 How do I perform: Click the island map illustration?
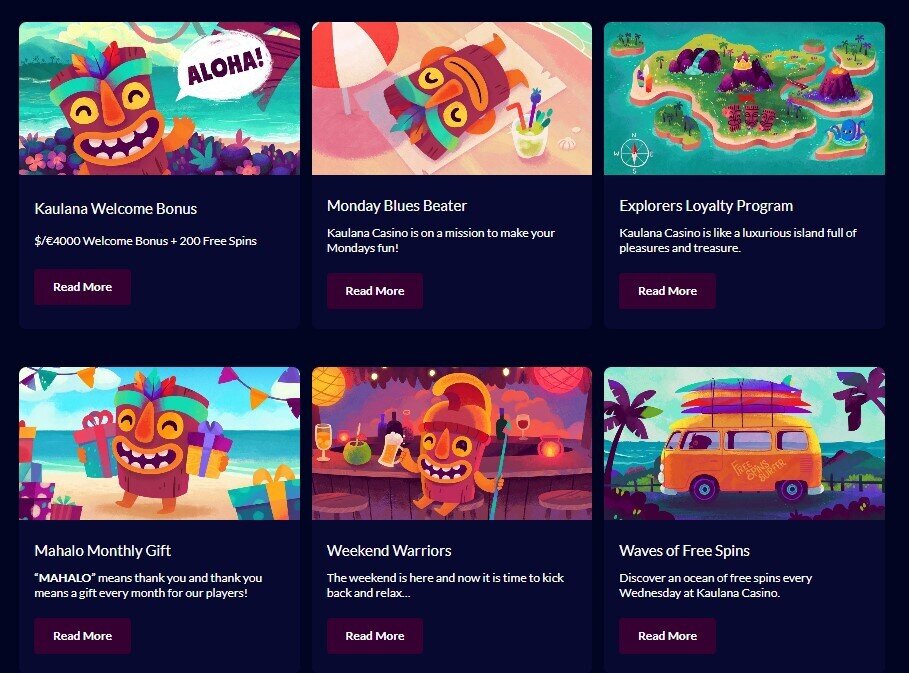coord(744,99)
